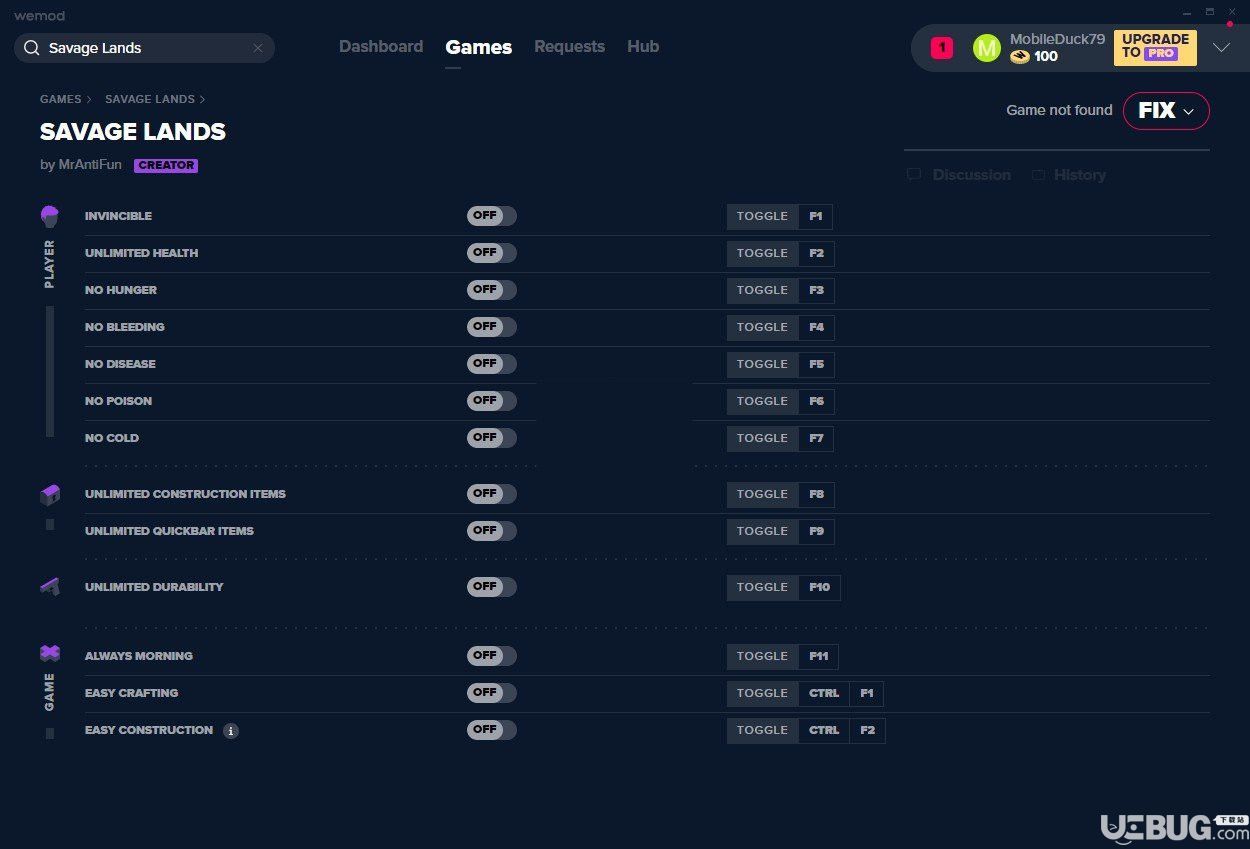Click the Player section scroll indicator bar
1250x849 pixels.
pyautogui.click(x=50, y=371)
